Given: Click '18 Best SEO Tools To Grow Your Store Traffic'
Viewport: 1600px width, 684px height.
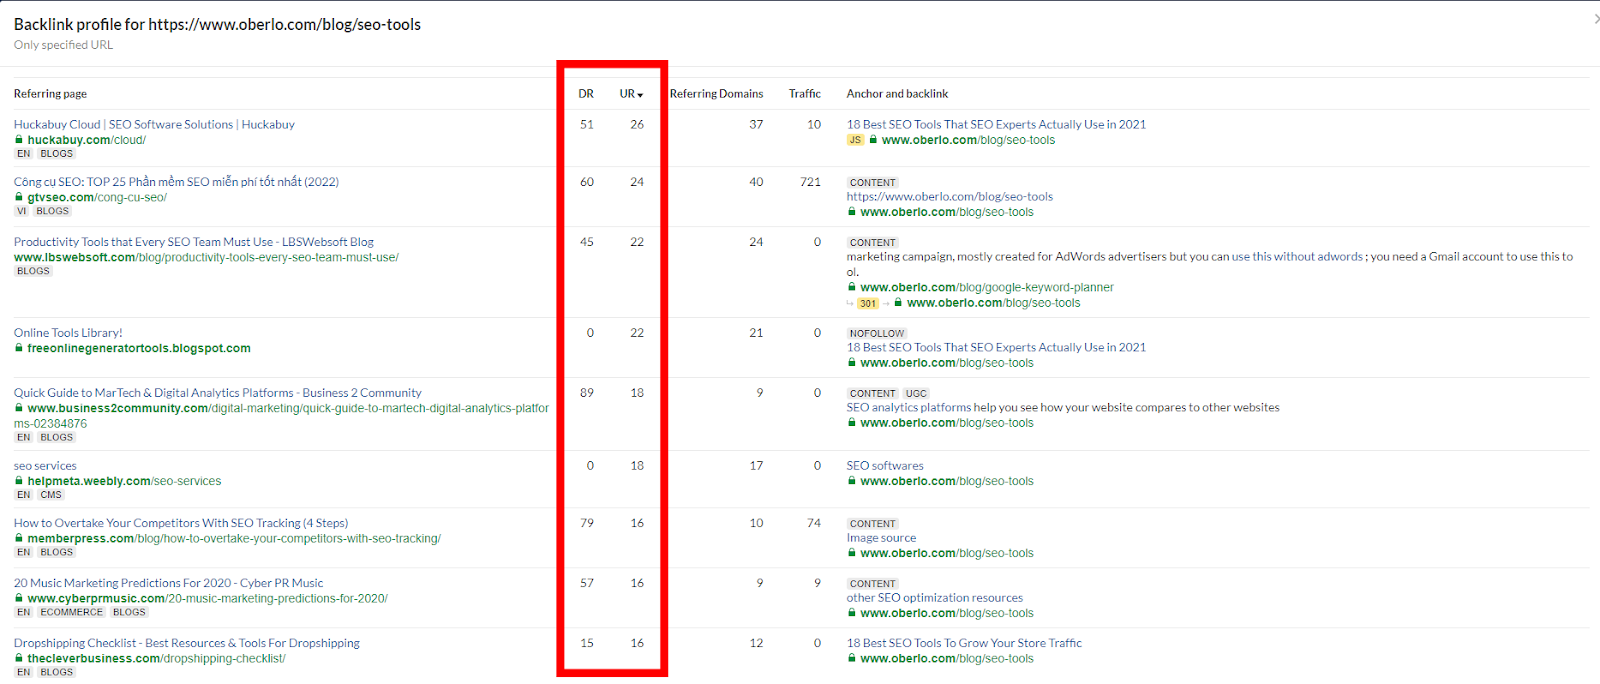Looking at the screenshot, I should tap(964, 643).
